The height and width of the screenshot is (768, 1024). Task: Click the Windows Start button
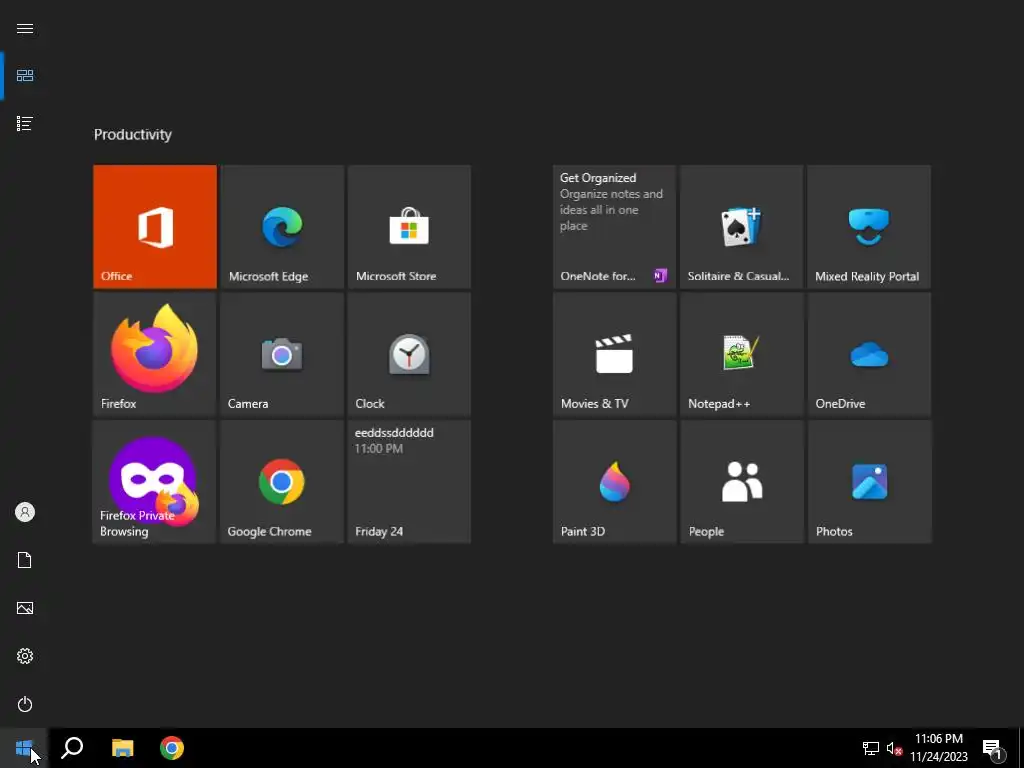pos(24,748)
